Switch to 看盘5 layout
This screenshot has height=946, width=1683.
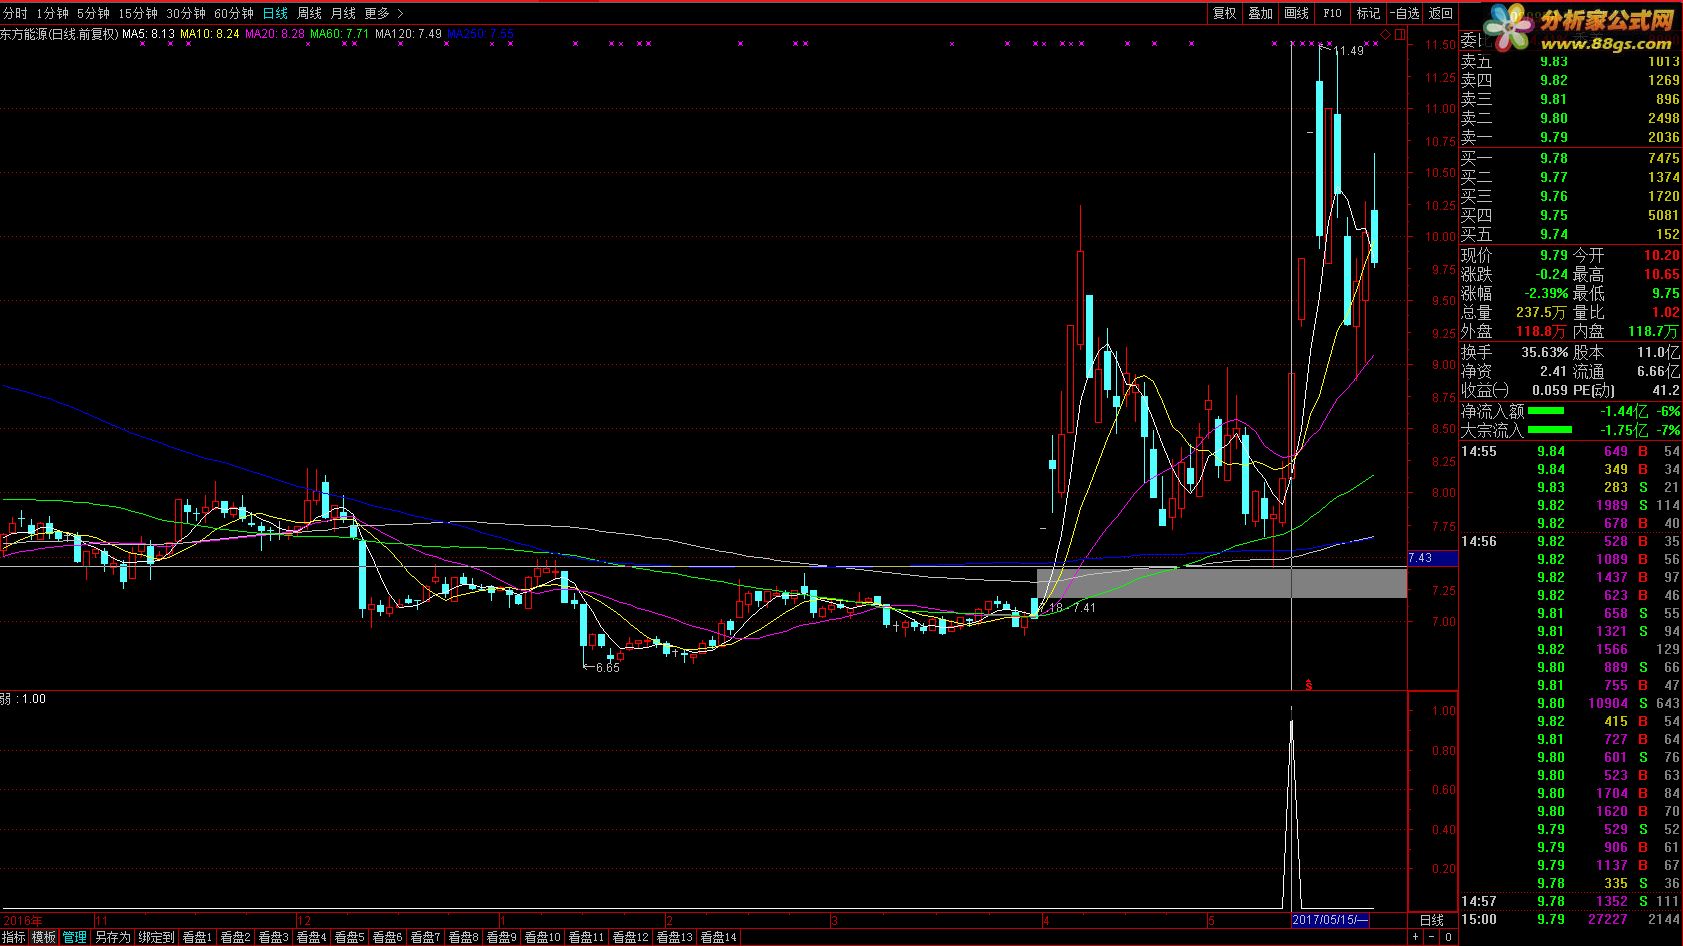pos(350,937)
